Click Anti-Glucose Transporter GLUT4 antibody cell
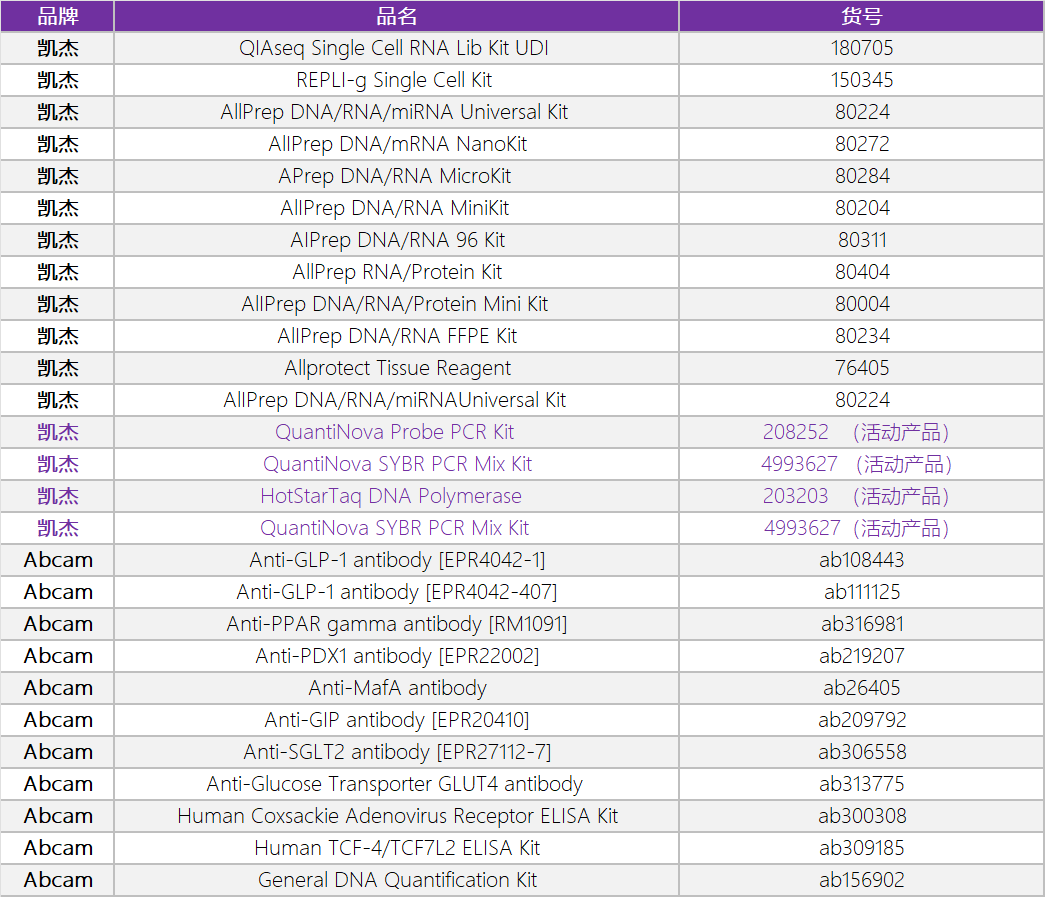The image size is (1045, 897). pos(397,784)
